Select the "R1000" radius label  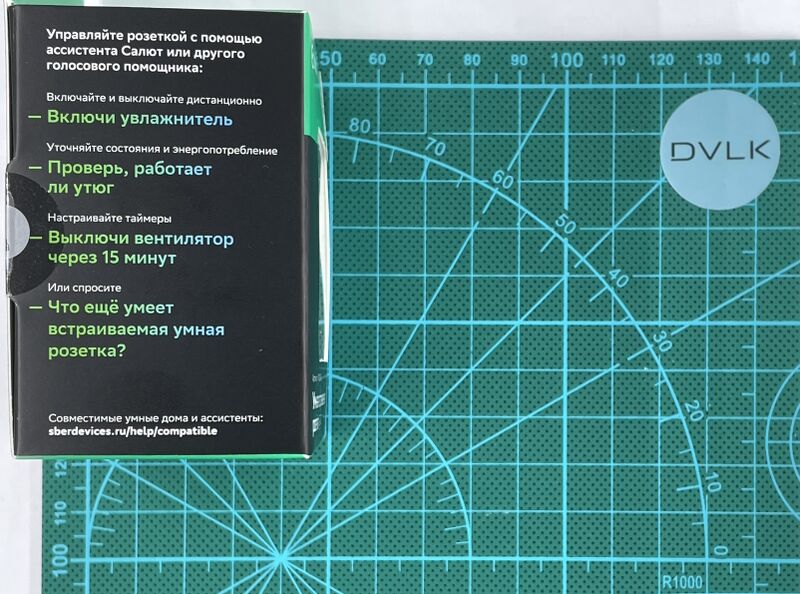(x=682, y=582)
